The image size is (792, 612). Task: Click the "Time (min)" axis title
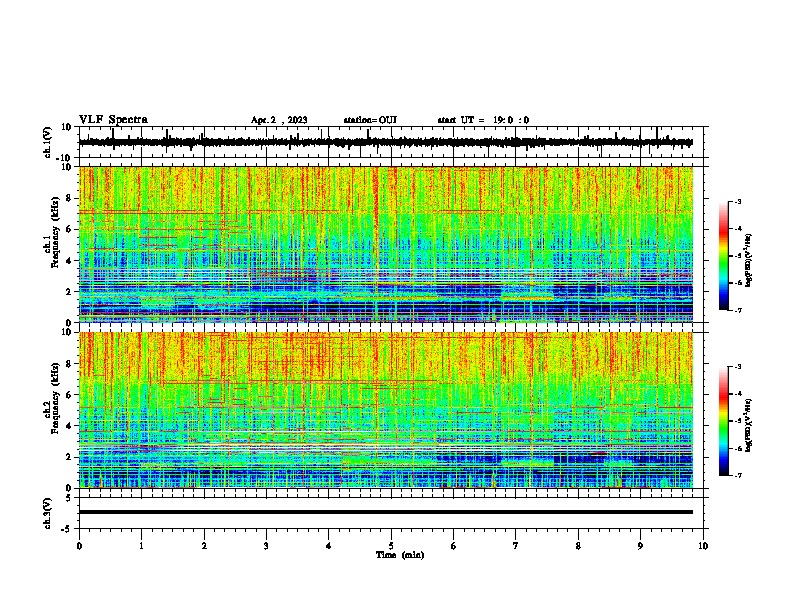point(400,555)
